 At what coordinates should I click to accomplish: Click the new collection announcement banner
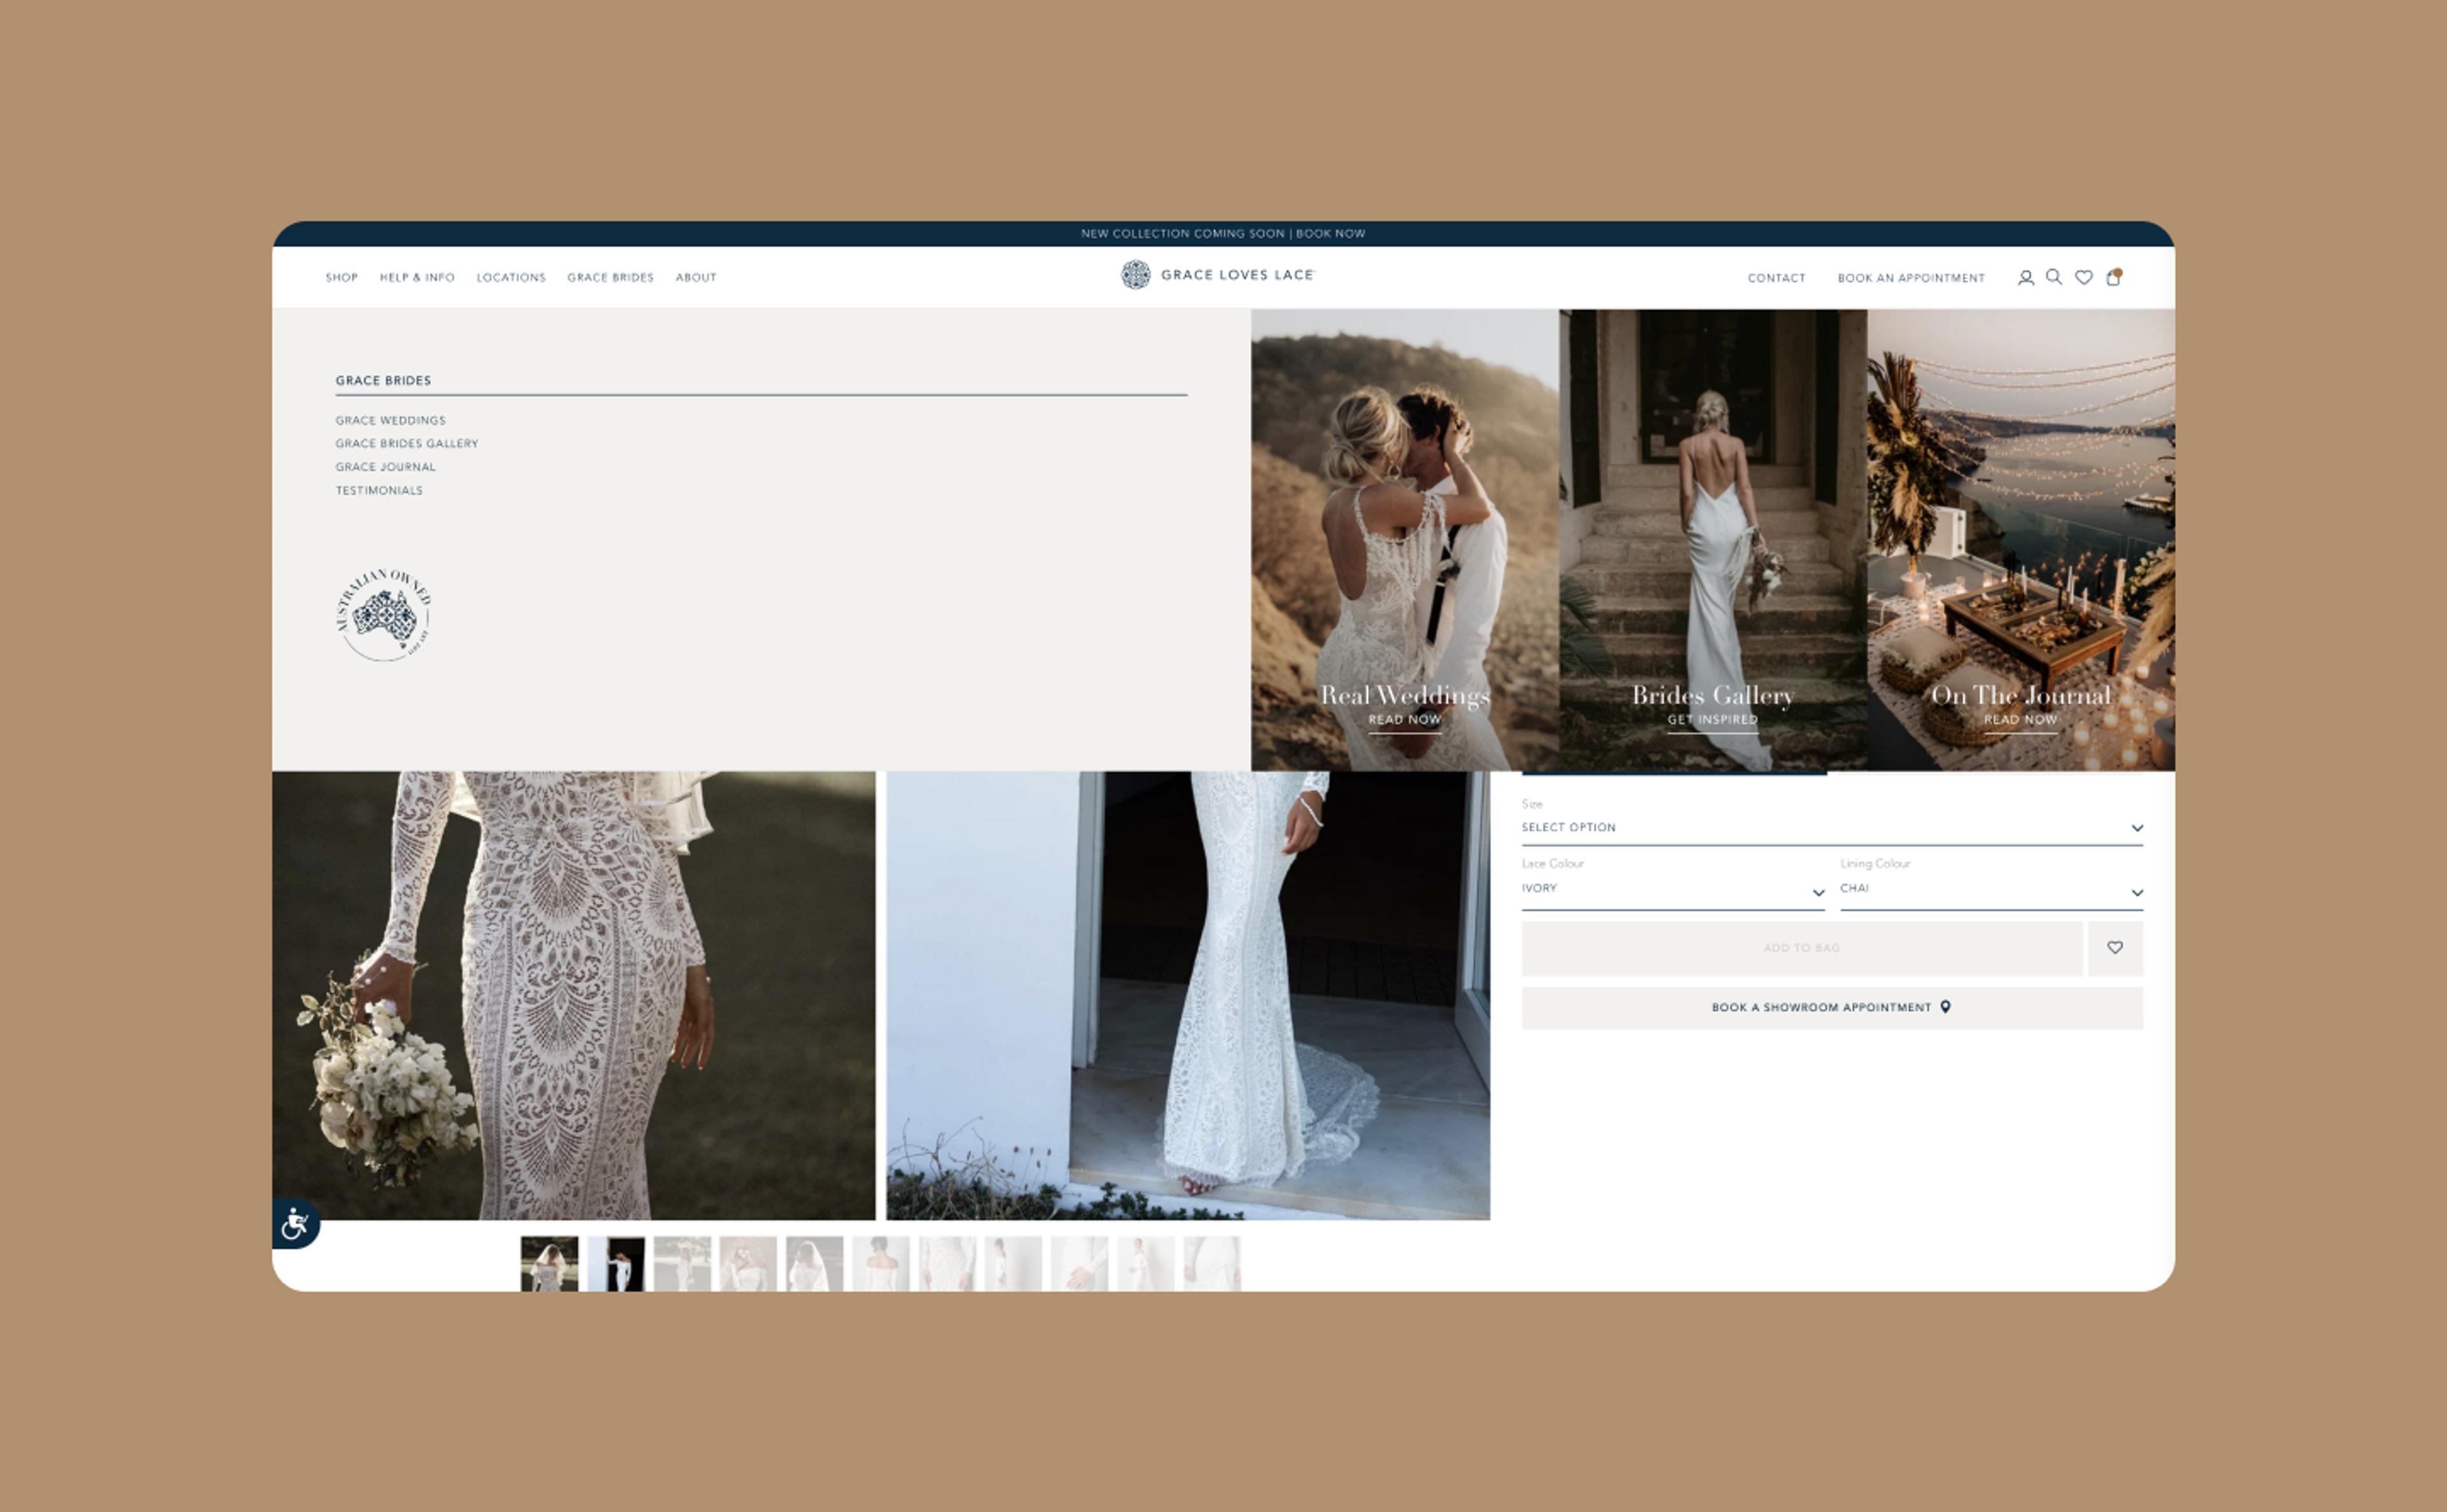(1222, 234)
